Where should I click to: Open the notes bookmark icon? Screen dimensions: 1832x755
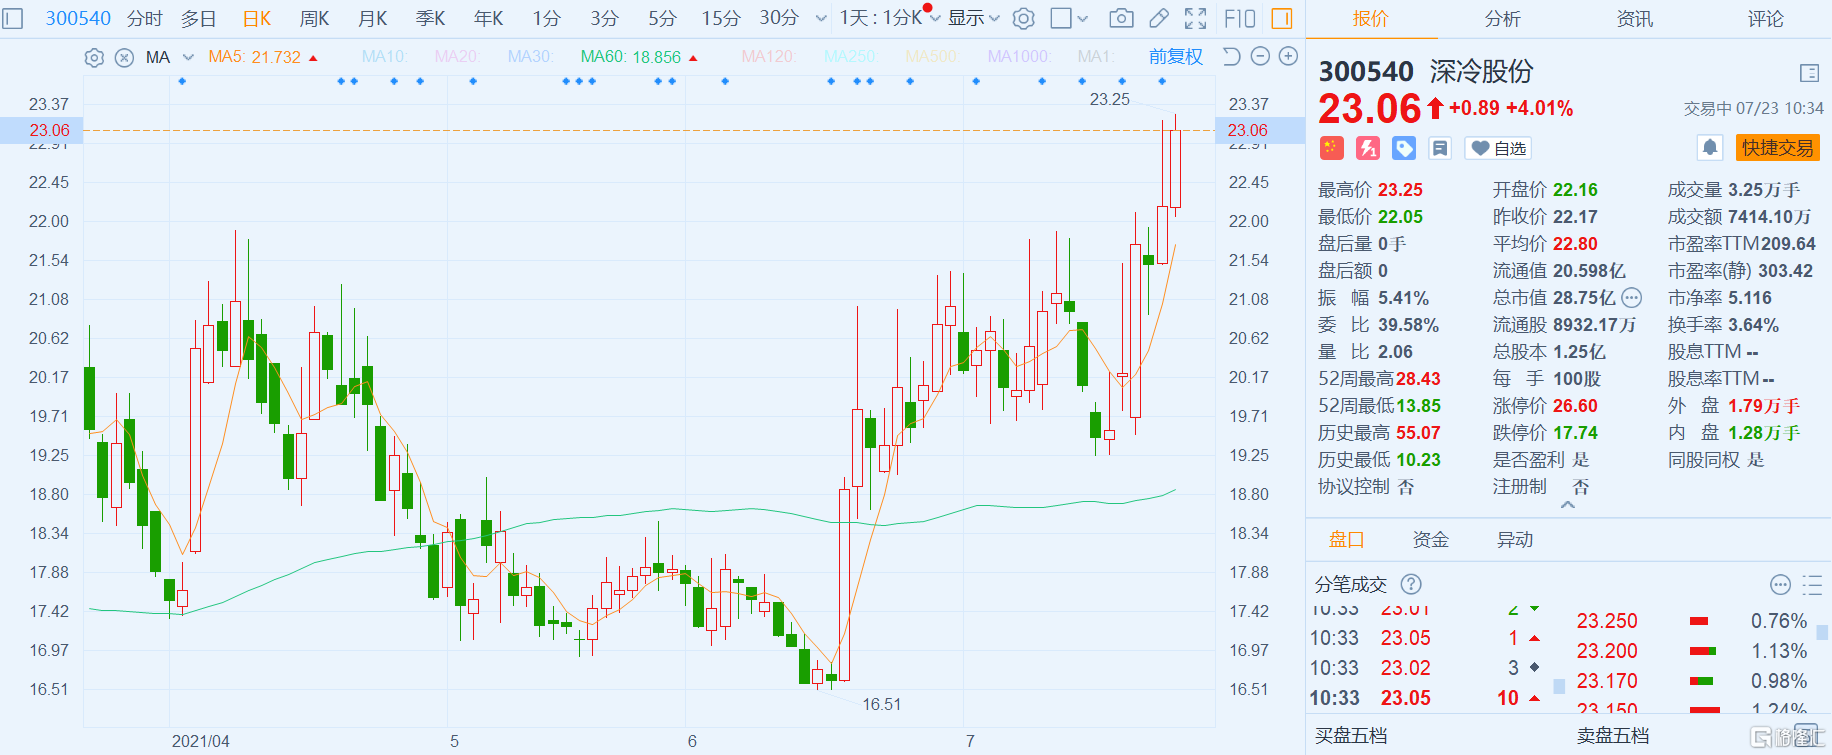coord(1440,148)
